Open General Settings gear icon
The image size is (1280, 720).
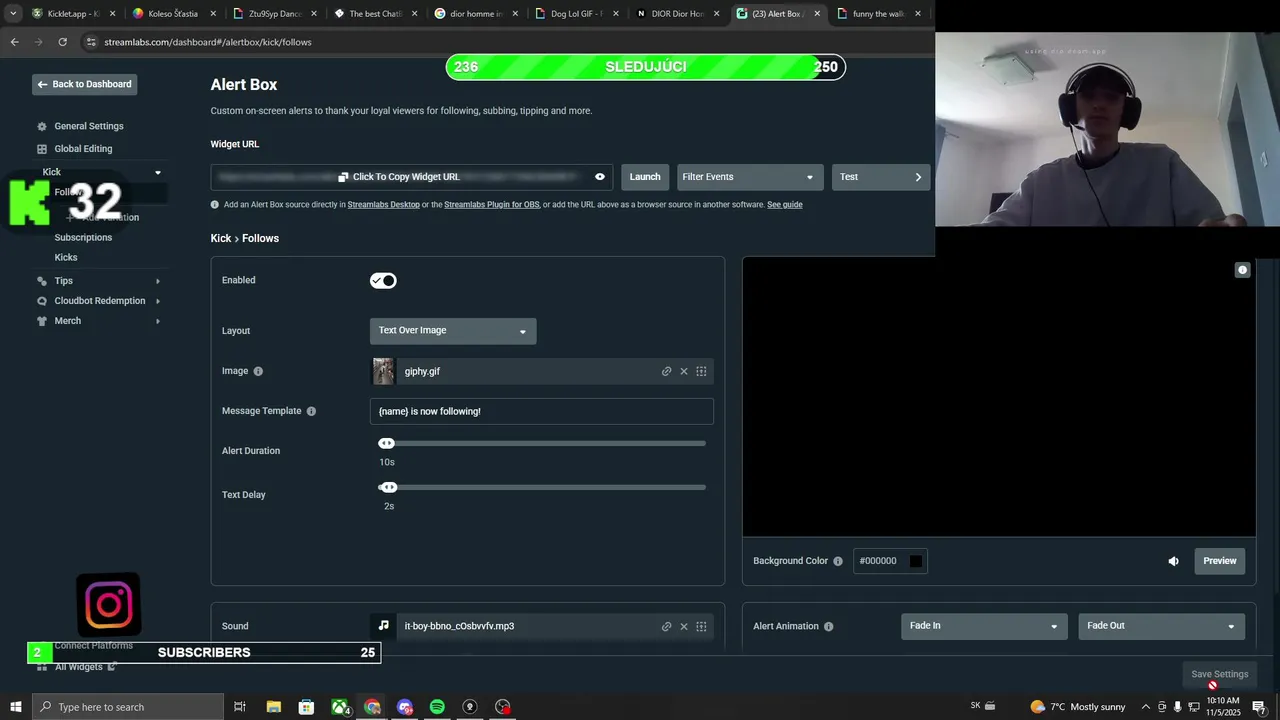(x=42, y=127)
